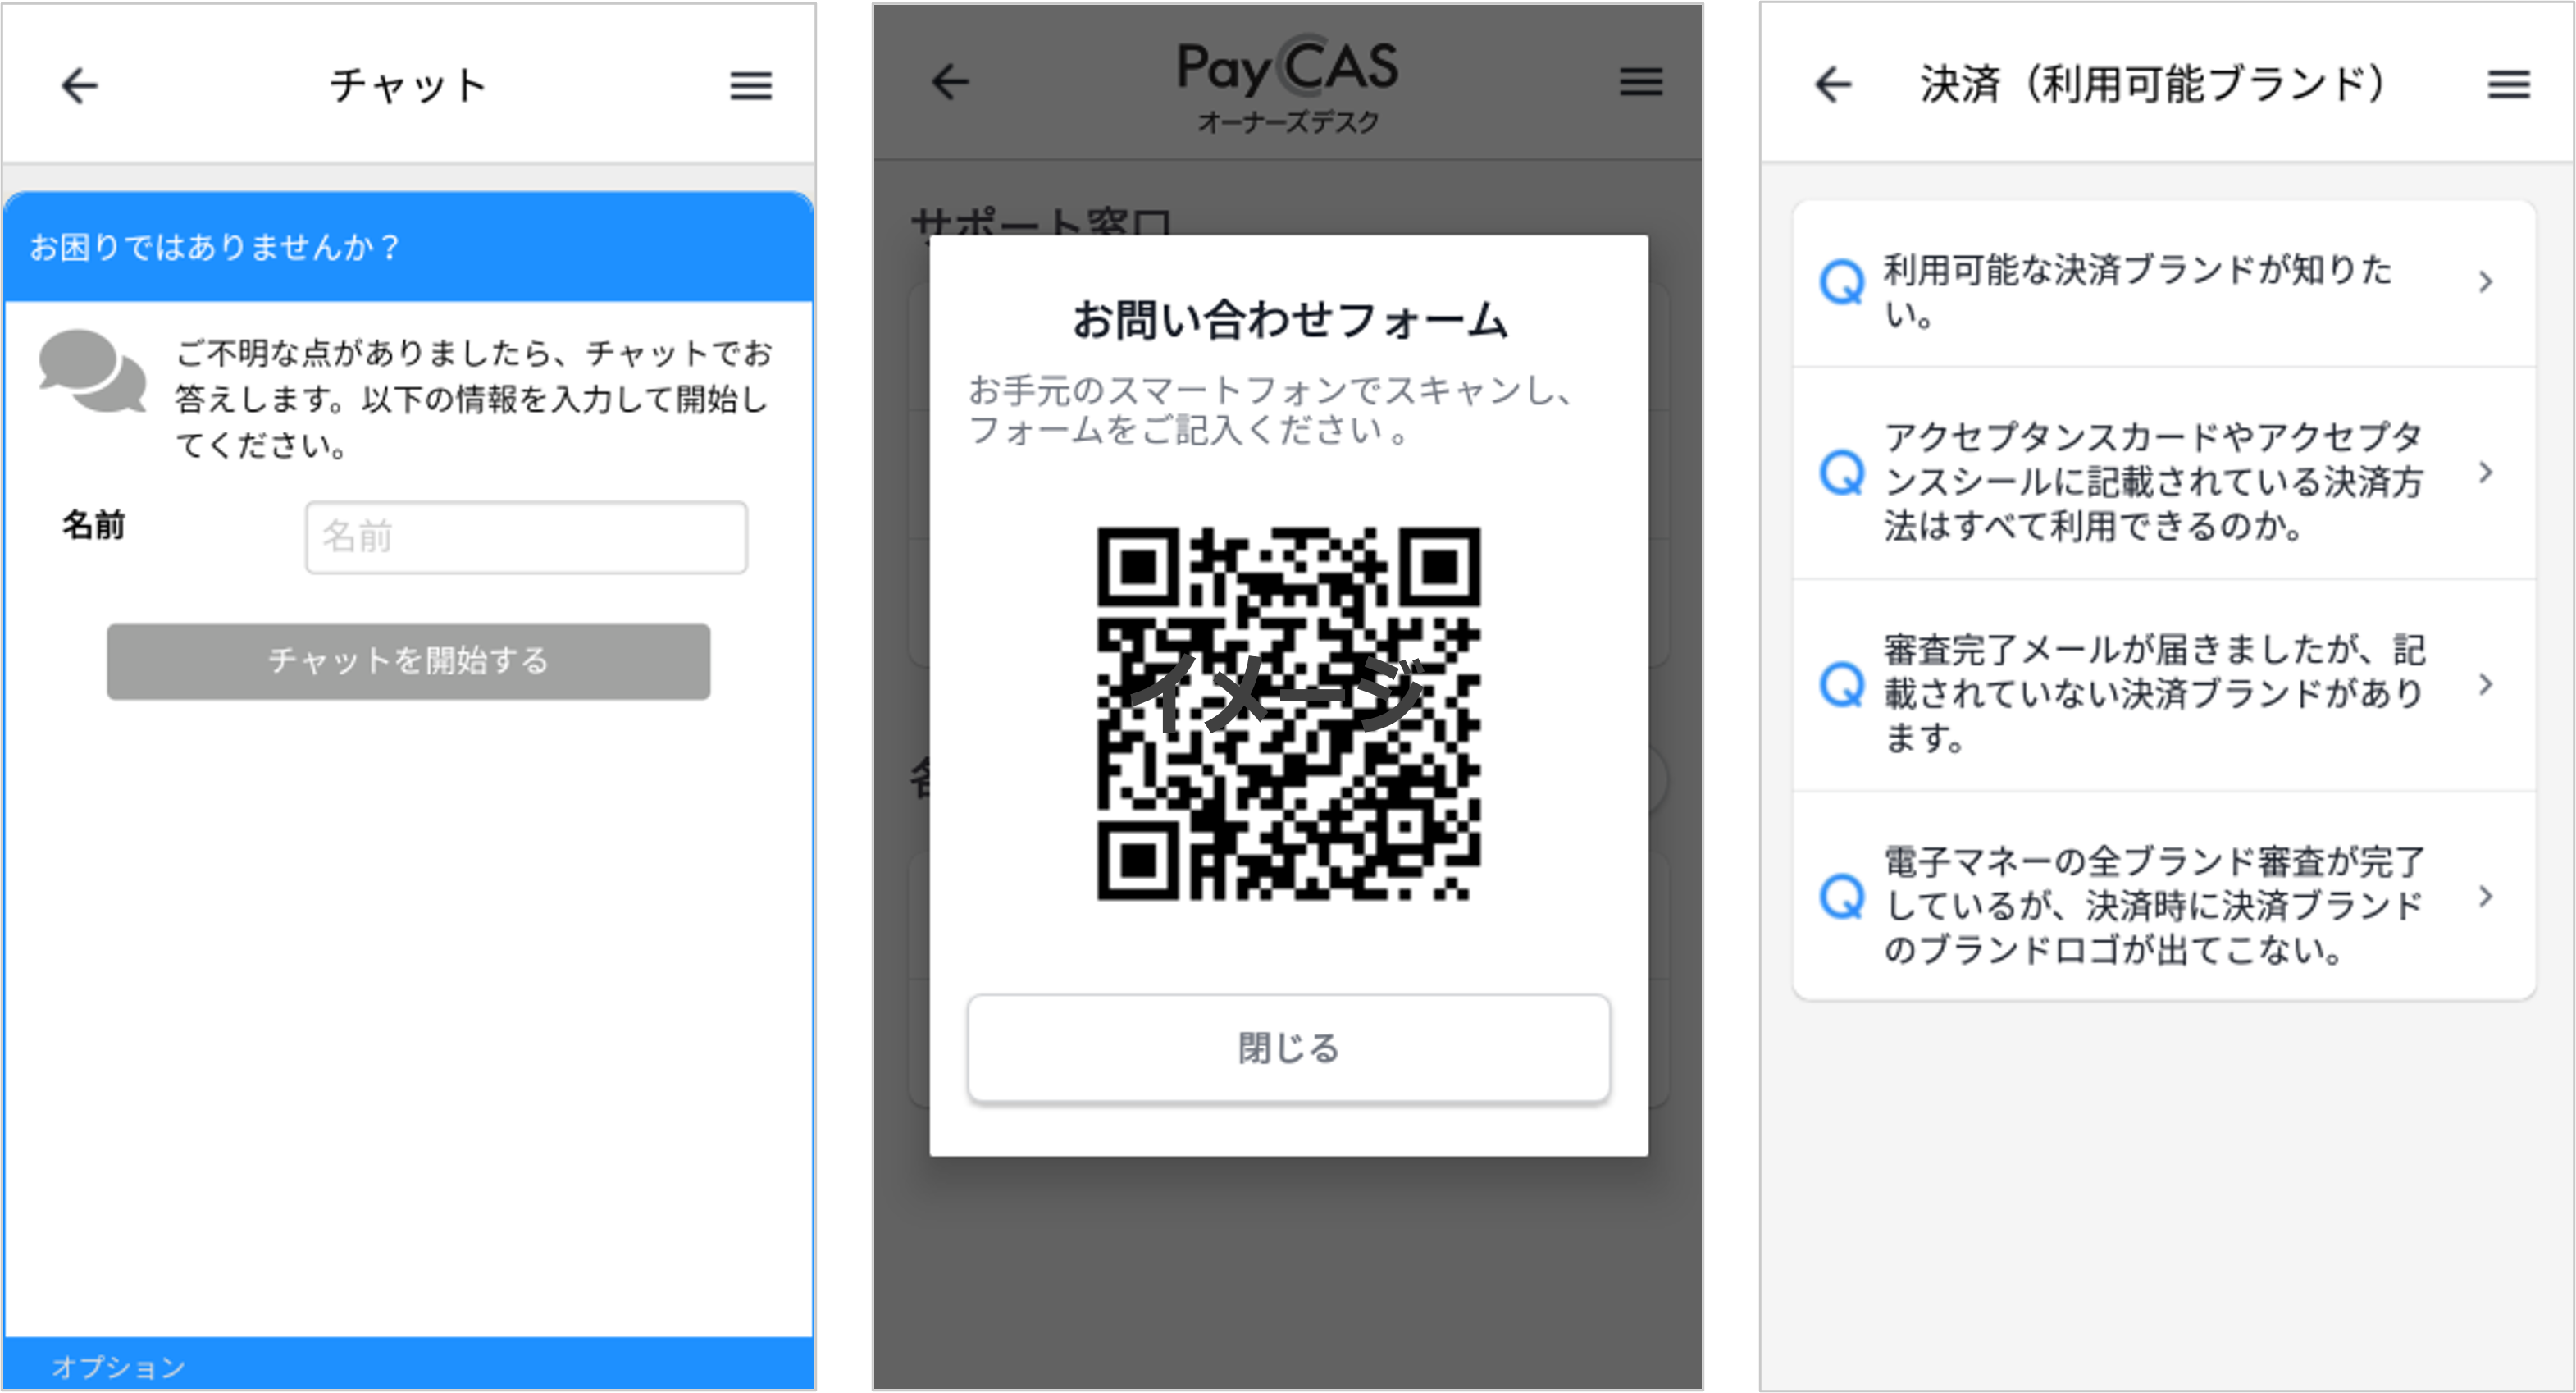Go back from the チャット screen

[x=79, y=86]
